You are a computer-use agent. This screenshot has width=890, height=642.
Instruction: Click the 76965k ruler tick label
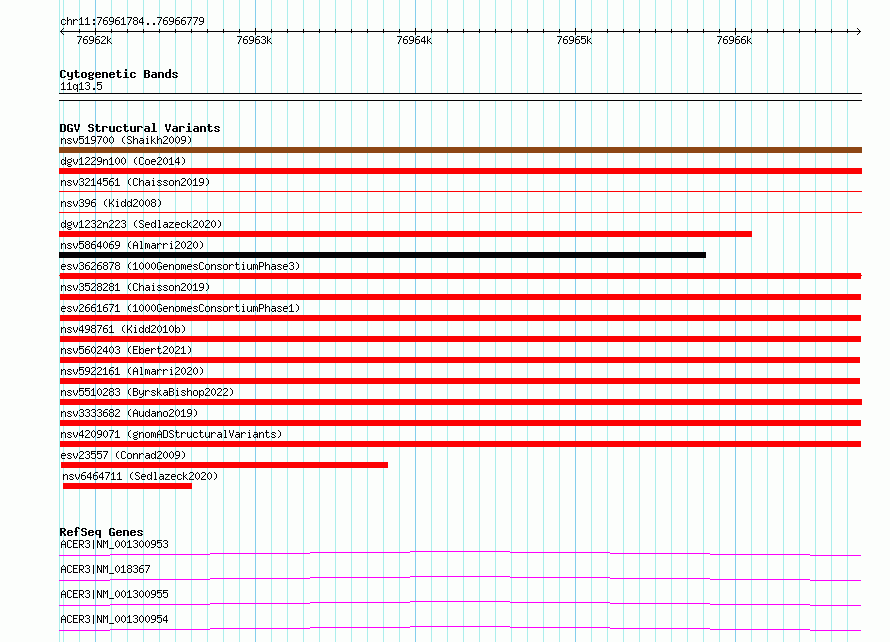point(574,40)
